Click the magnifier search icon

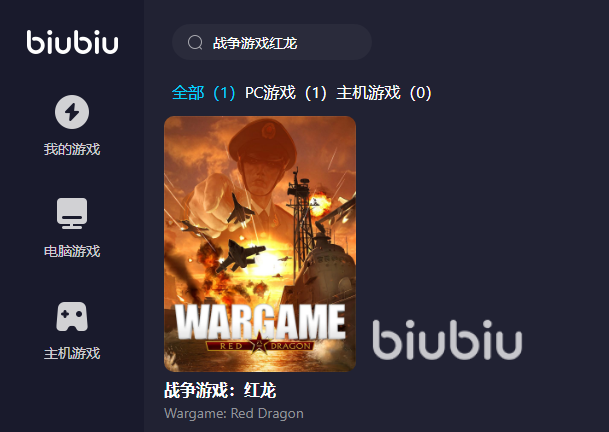point(195,42)
